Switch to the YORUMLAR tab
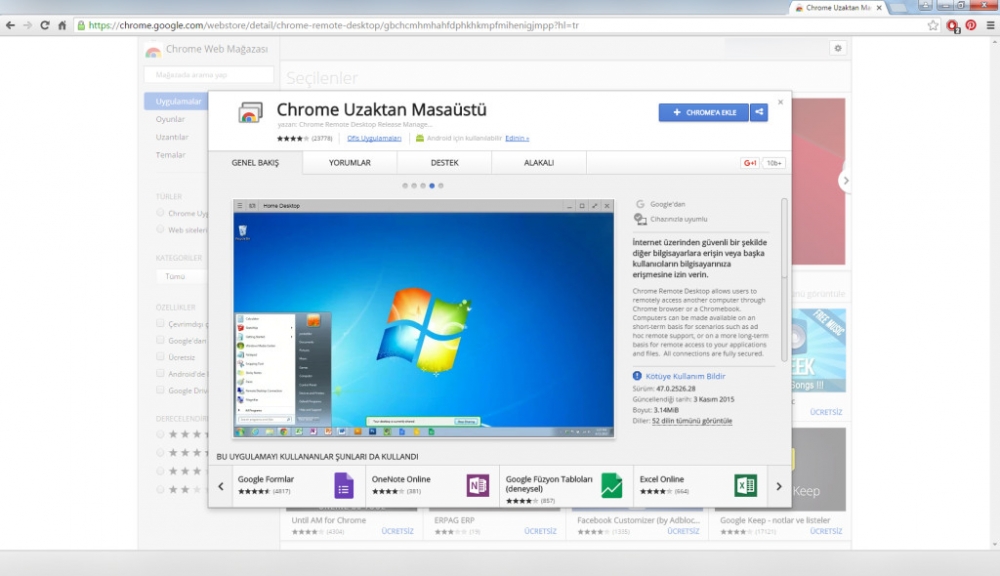The height and width of the screenshot is (576, 1000). pyautogui.click(x=350, y=162)
